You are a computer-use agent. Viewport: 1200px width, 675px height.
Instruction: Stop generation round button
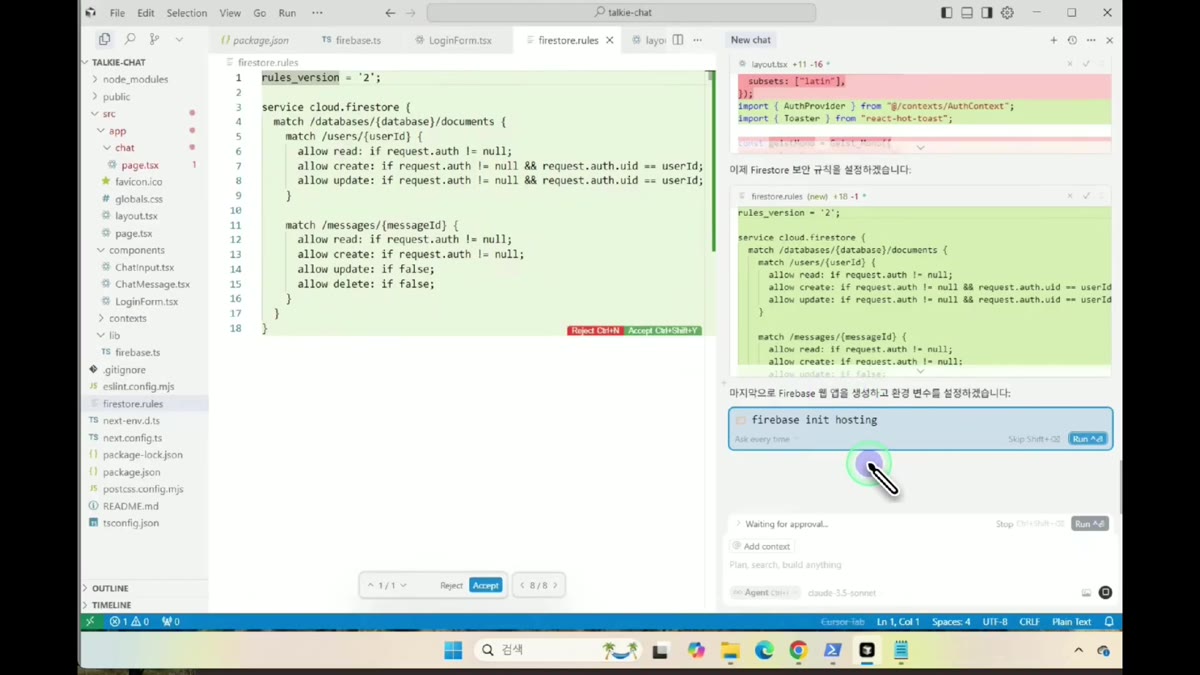[1105, 593]
